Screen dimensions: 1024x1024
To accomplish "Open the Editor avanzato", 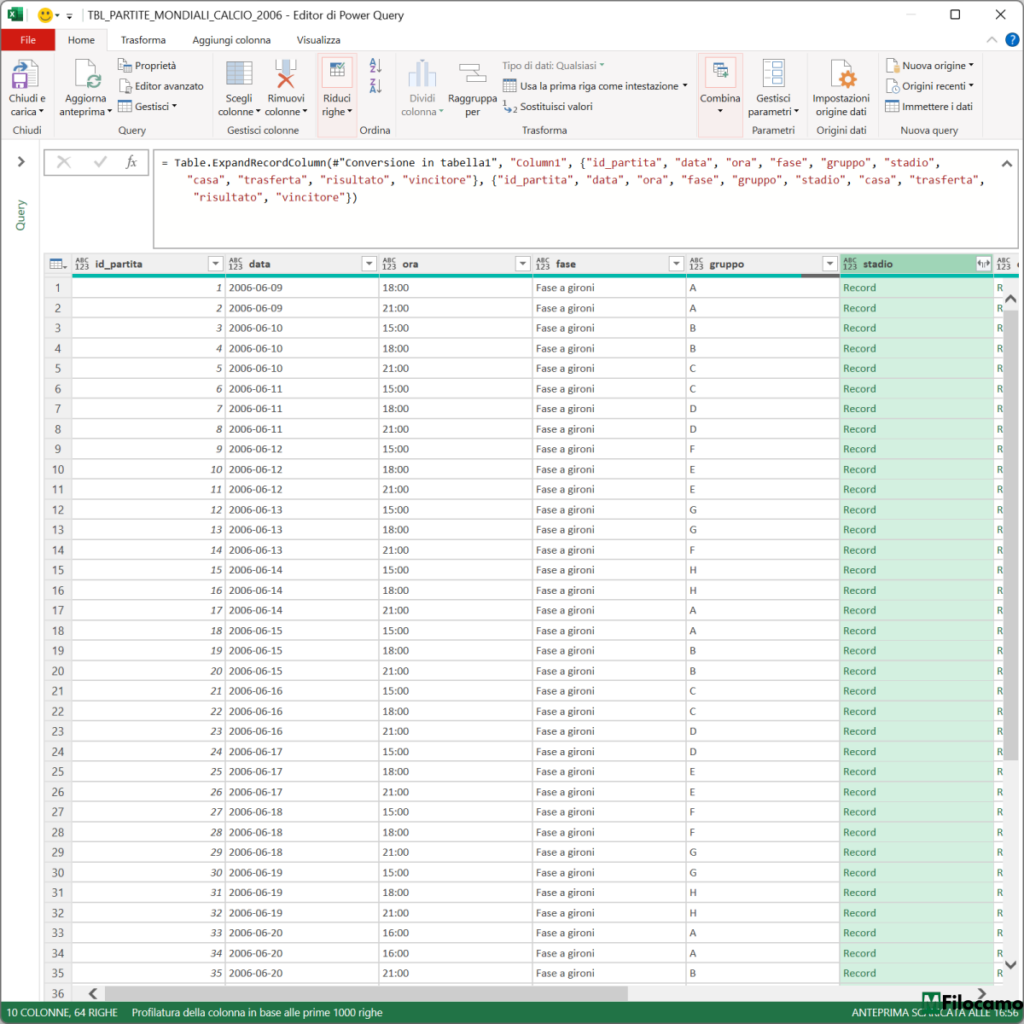I will click(161, 86).
